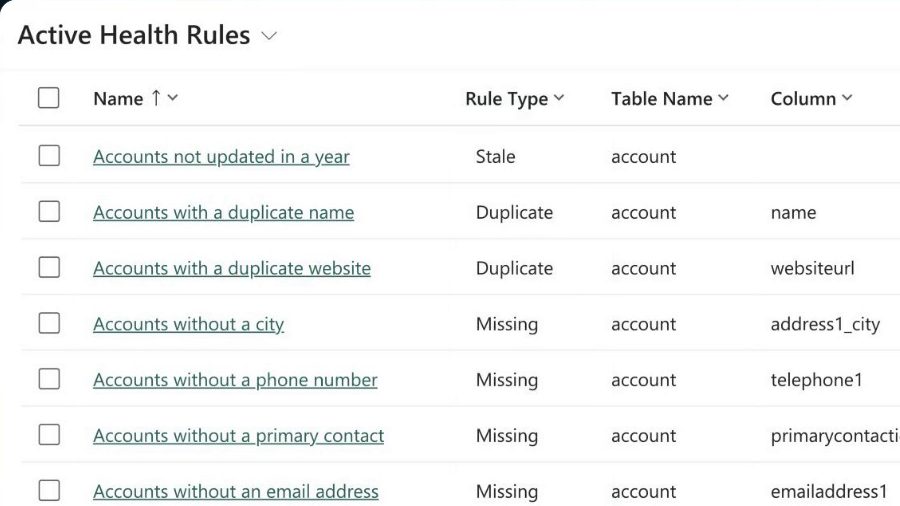
Task: Open the Rule Type column filter menu
Action: click(559, 98)
